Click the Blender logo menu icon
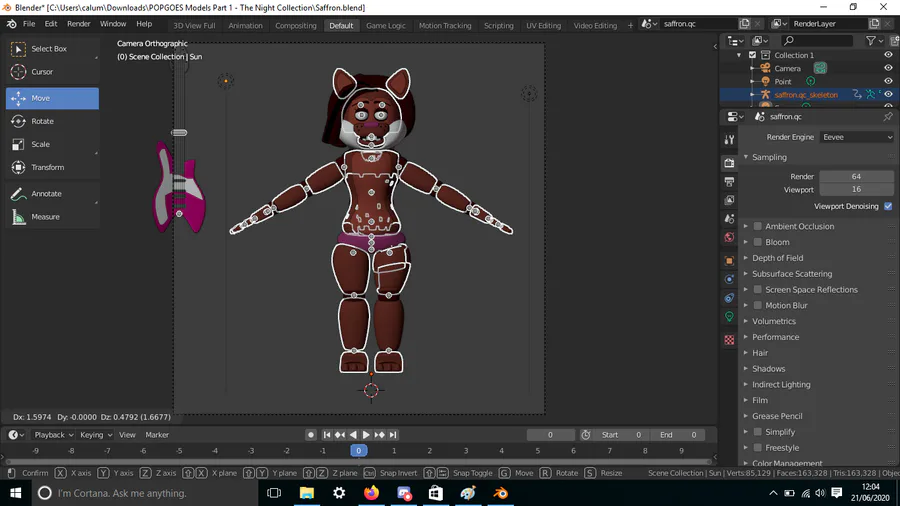This screenshot has width=900, height=506. 11,24
